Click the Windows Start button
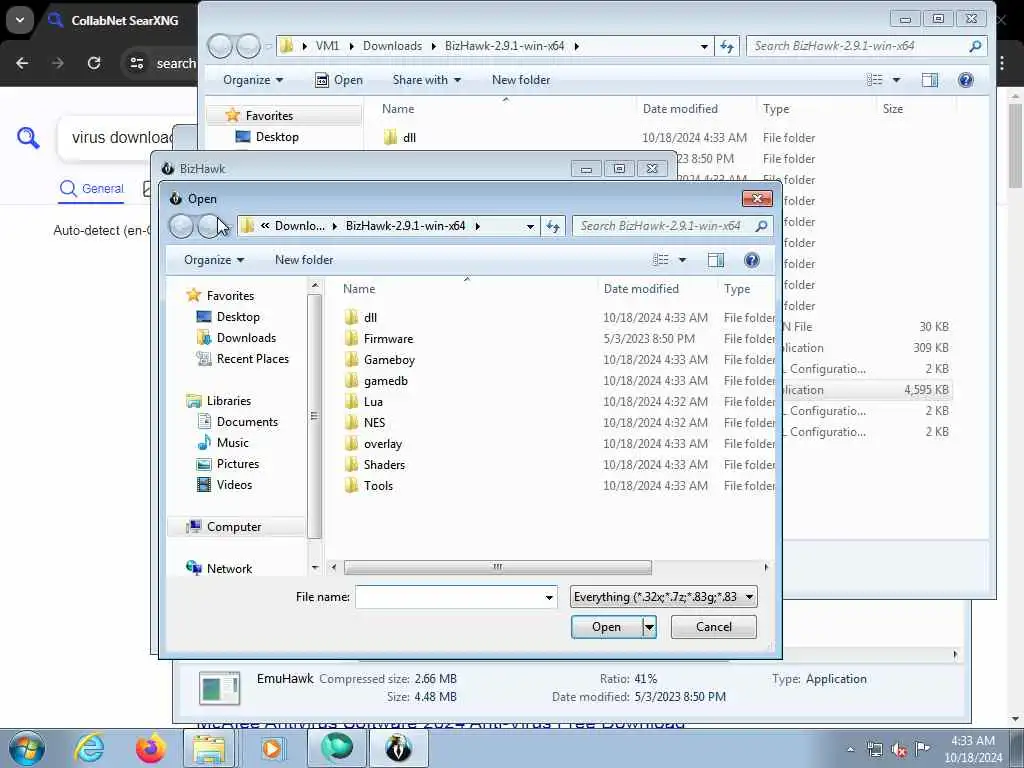Image resolution: width=1024 pixels, height=768 pixels. pos(27,748)
